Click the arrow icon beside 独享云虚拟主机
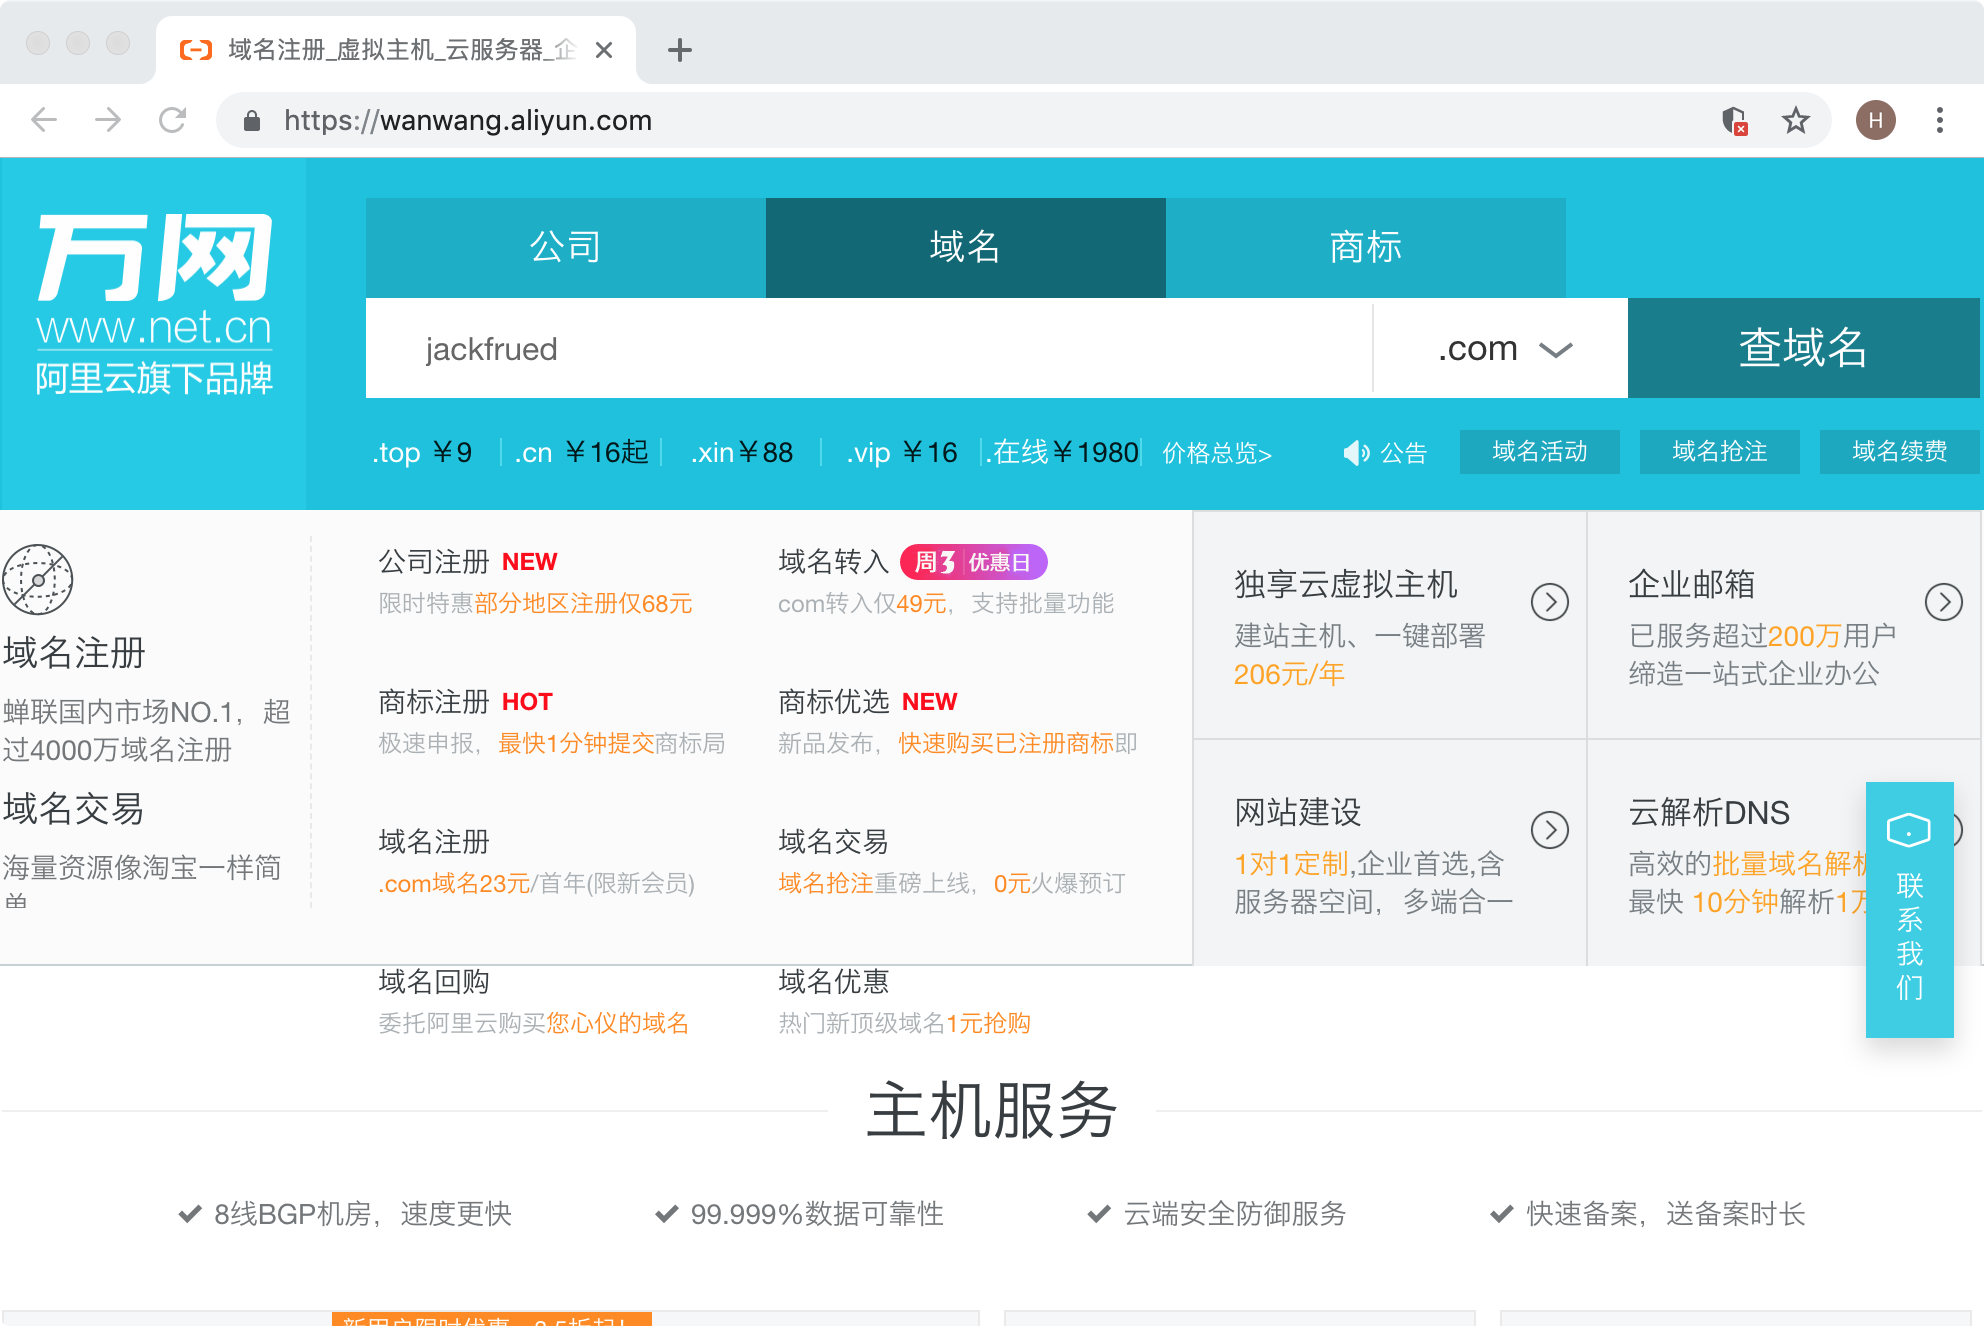 (1549, 602)
